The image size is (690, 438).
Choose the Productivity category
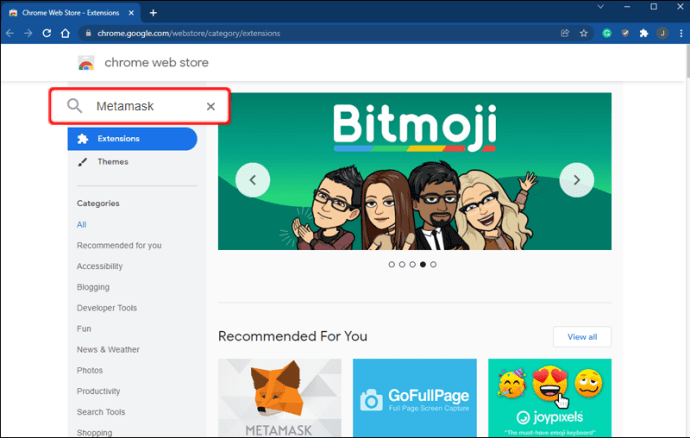[99, 391]
